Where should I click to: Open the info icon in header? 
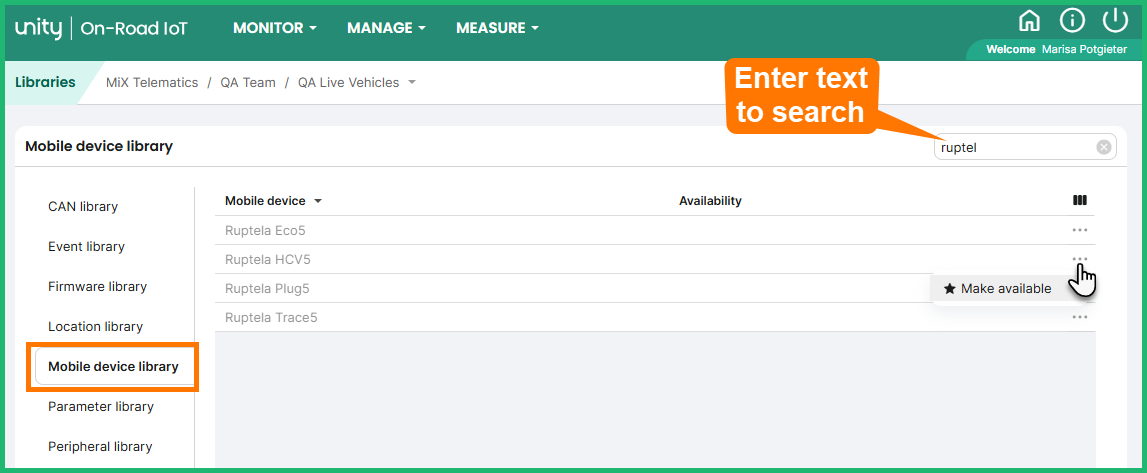coord(1072,21)
